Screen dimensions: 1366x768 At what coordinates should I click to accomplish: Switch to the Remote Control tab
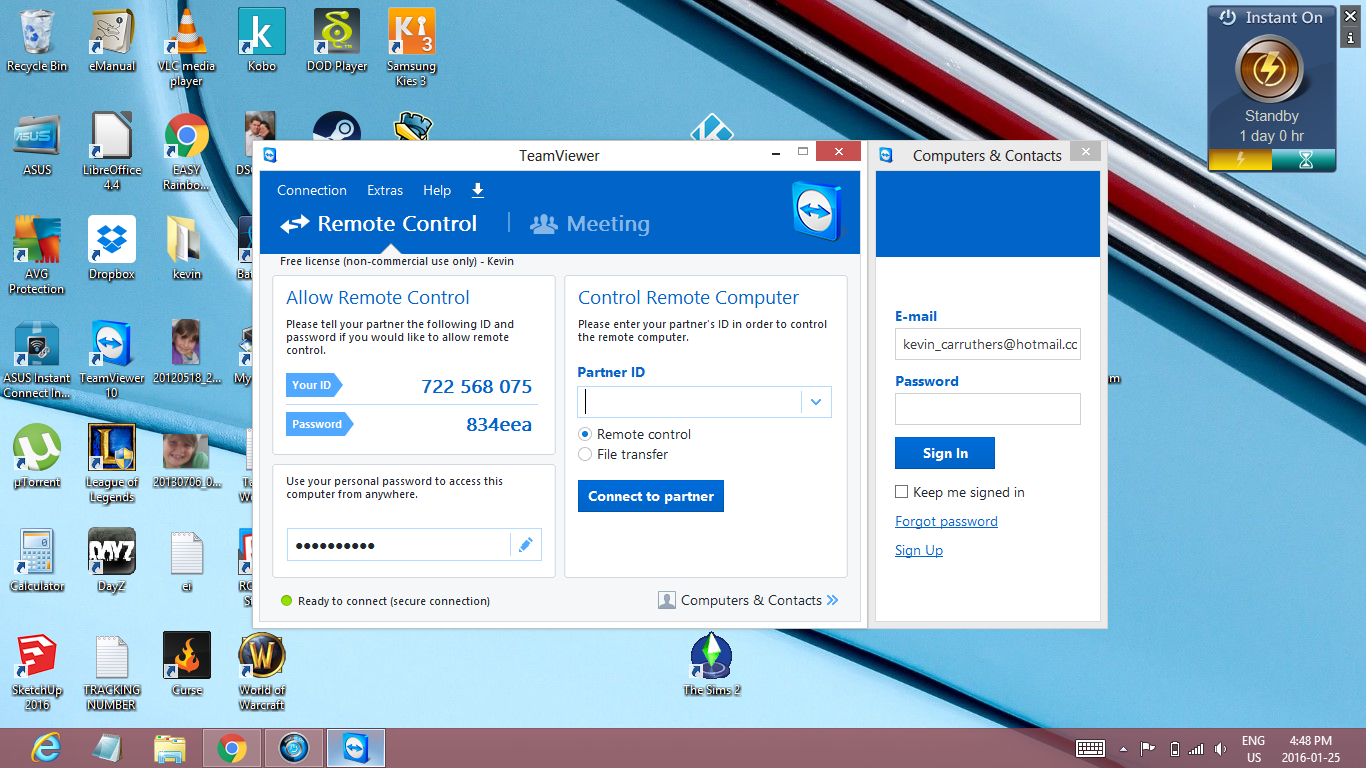379,224
